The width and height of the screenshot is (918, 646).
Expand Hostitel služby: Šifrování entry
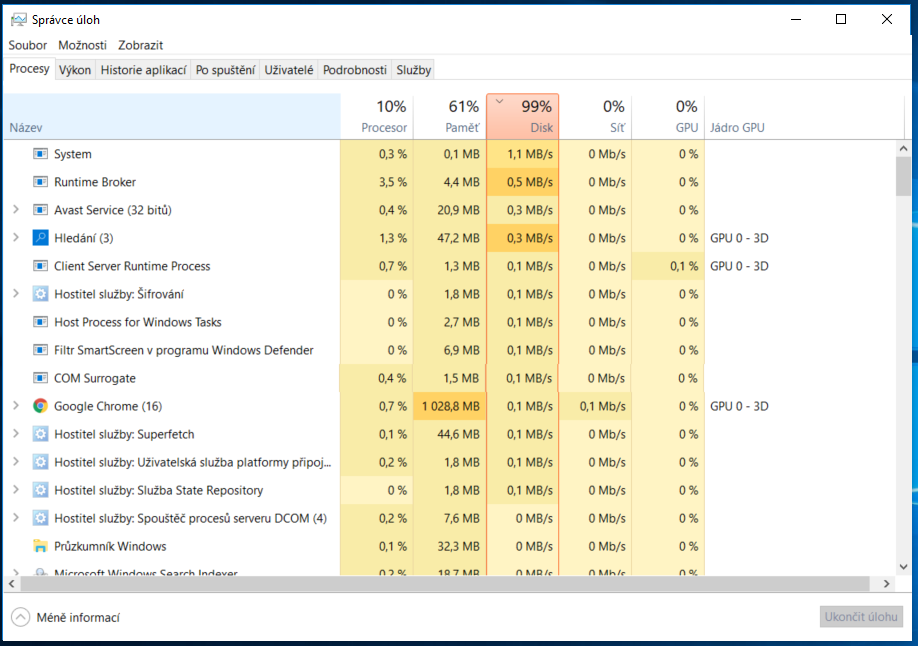point(15,294)
